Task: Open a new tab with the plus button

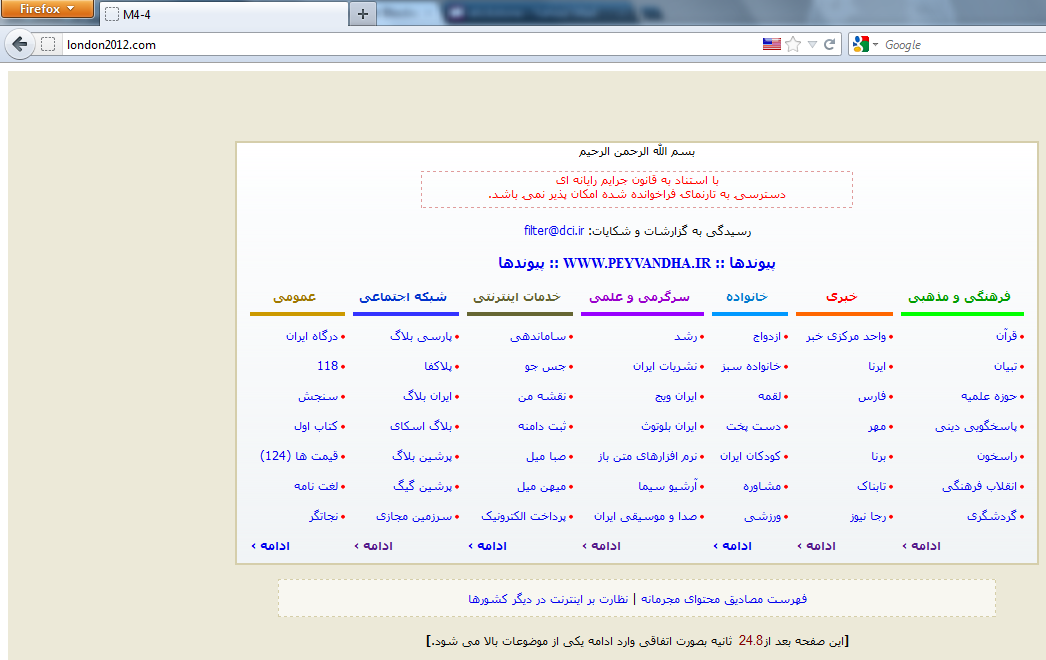Action: [x=363, y=14]
